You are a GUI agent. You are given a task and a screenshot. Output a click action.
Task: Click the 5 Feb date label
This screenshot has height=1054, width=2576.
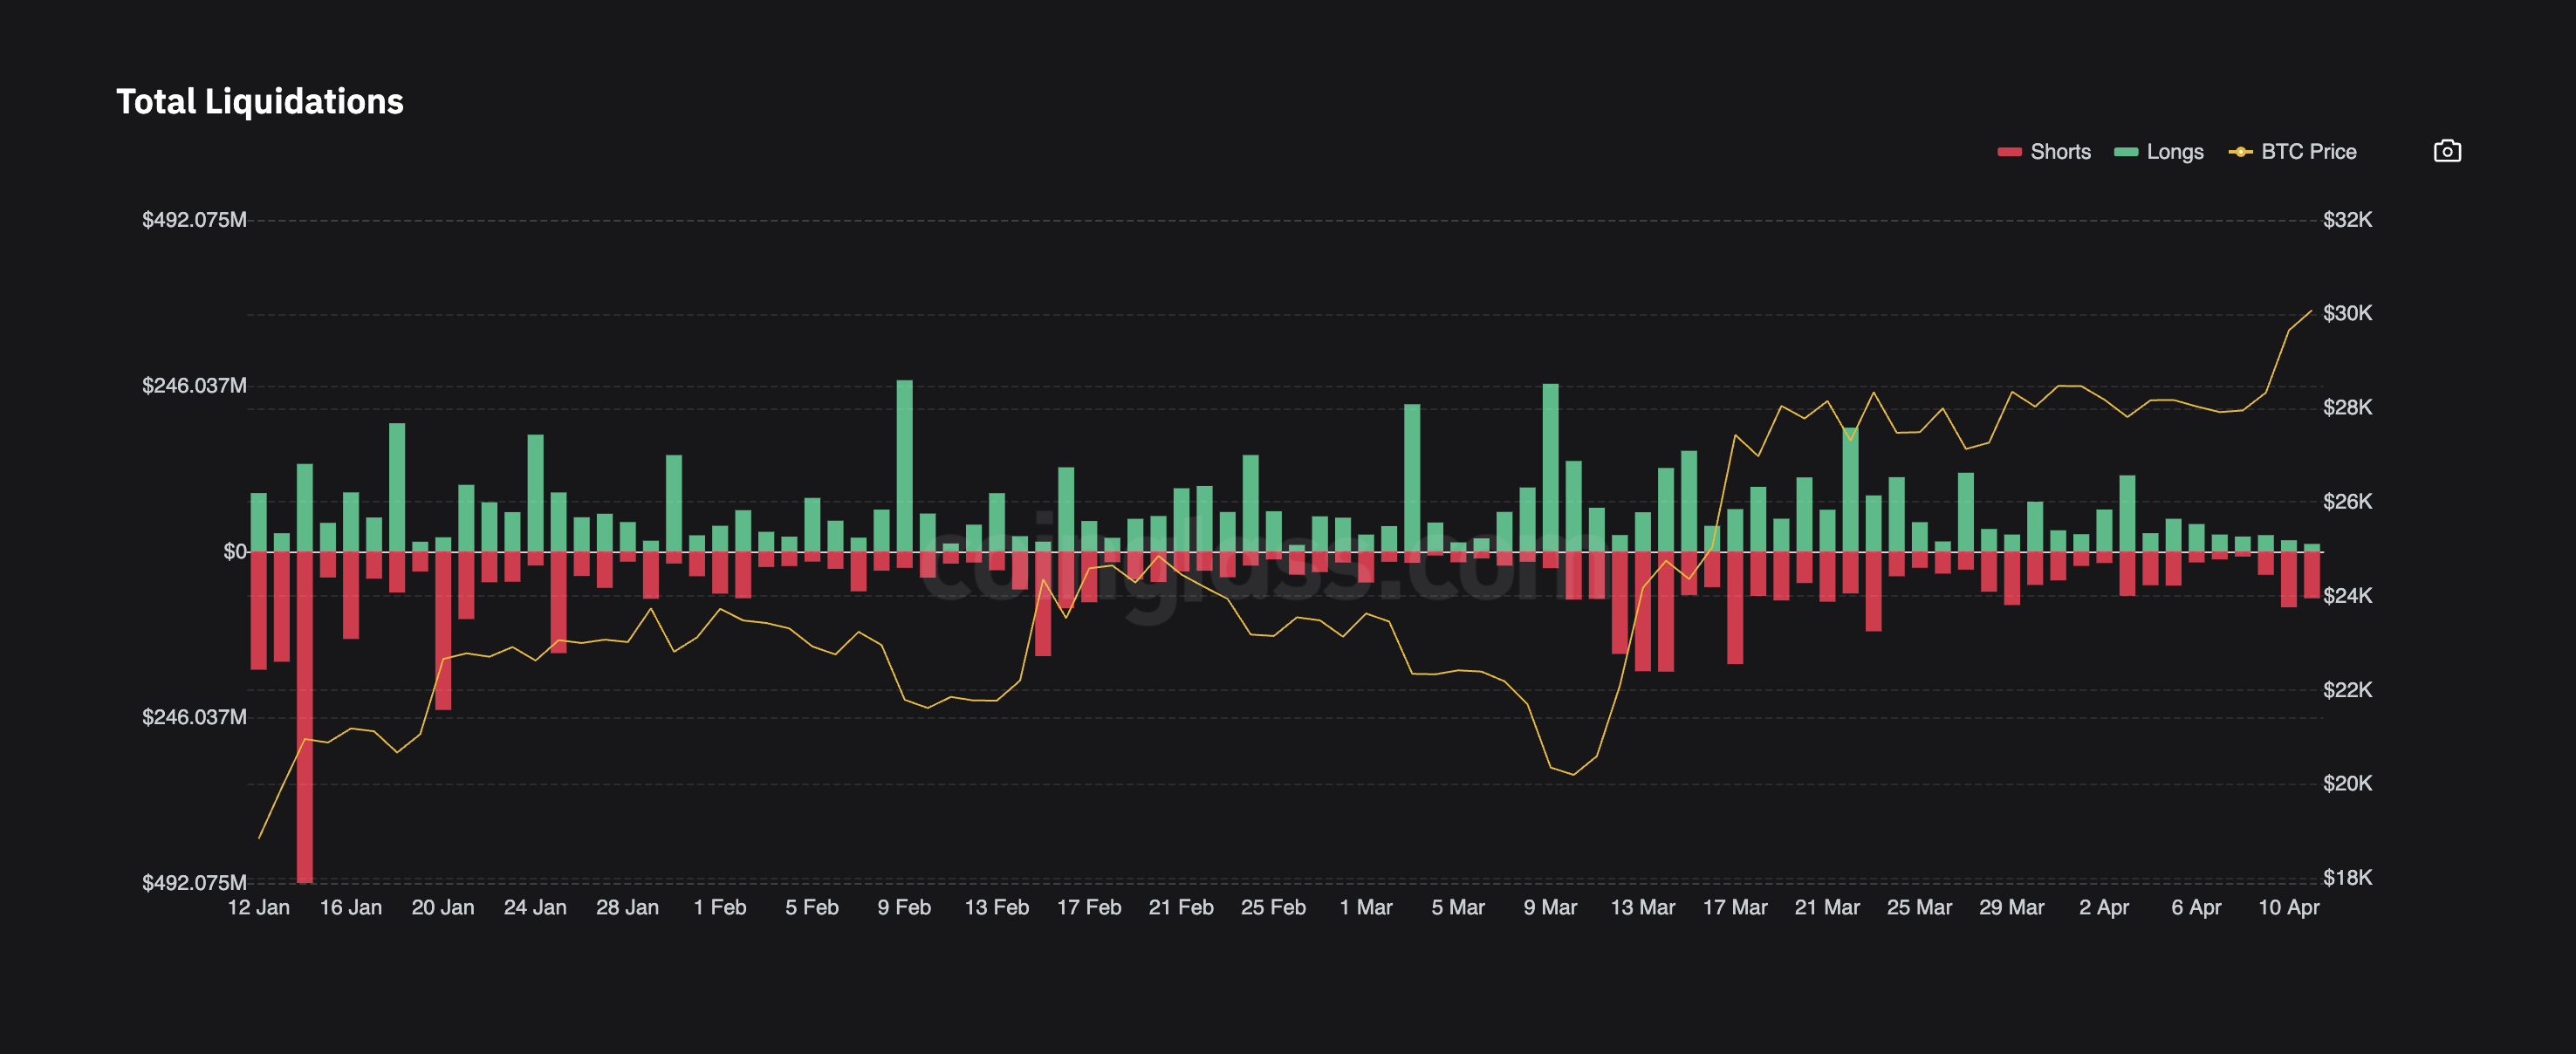[812, 907]
